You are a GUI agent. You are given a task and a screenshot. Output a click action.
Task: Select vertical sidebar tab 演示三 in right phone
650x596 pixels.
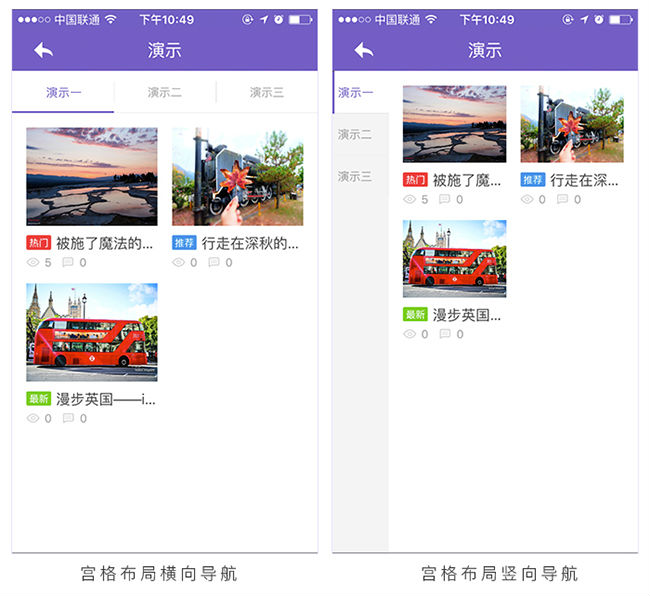[x=355, y=177]
